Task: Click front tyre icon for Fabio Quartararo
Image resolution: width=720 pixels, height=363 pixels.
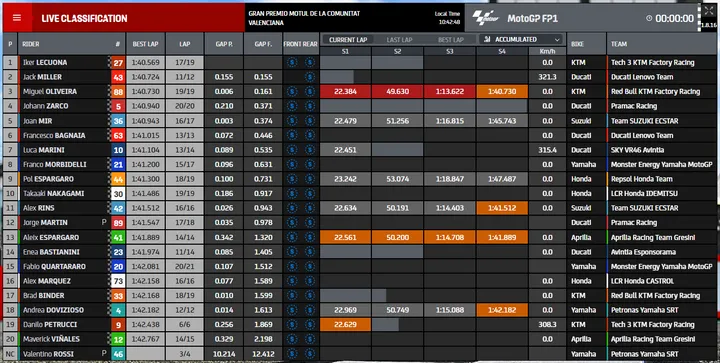Action: 292,266
